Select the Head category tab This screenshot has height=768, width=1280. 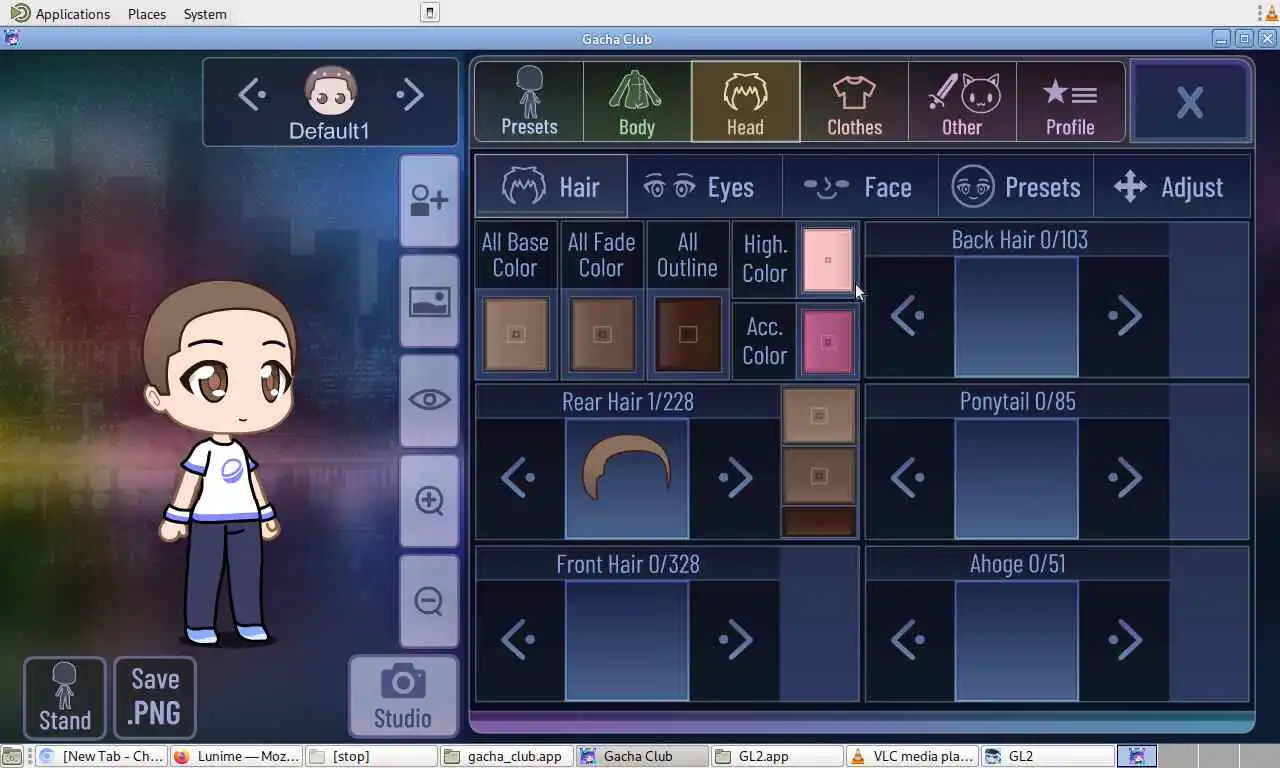coord(745,102)
